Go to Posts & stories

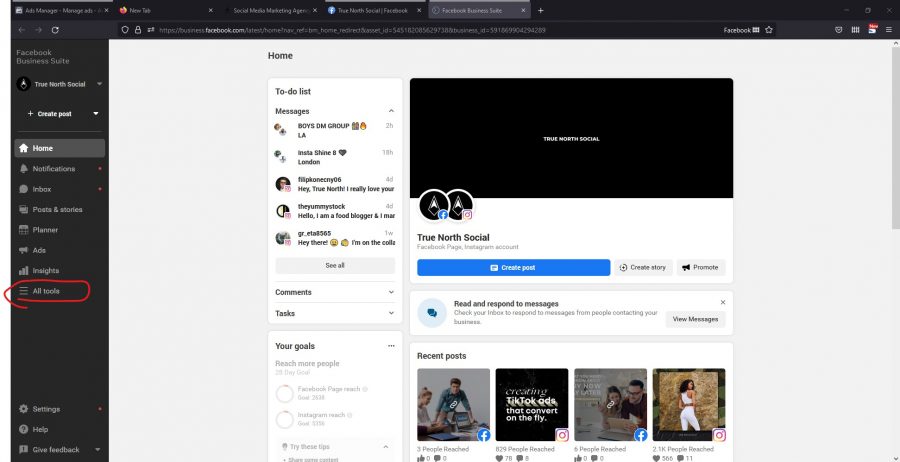tap(57, 210)
